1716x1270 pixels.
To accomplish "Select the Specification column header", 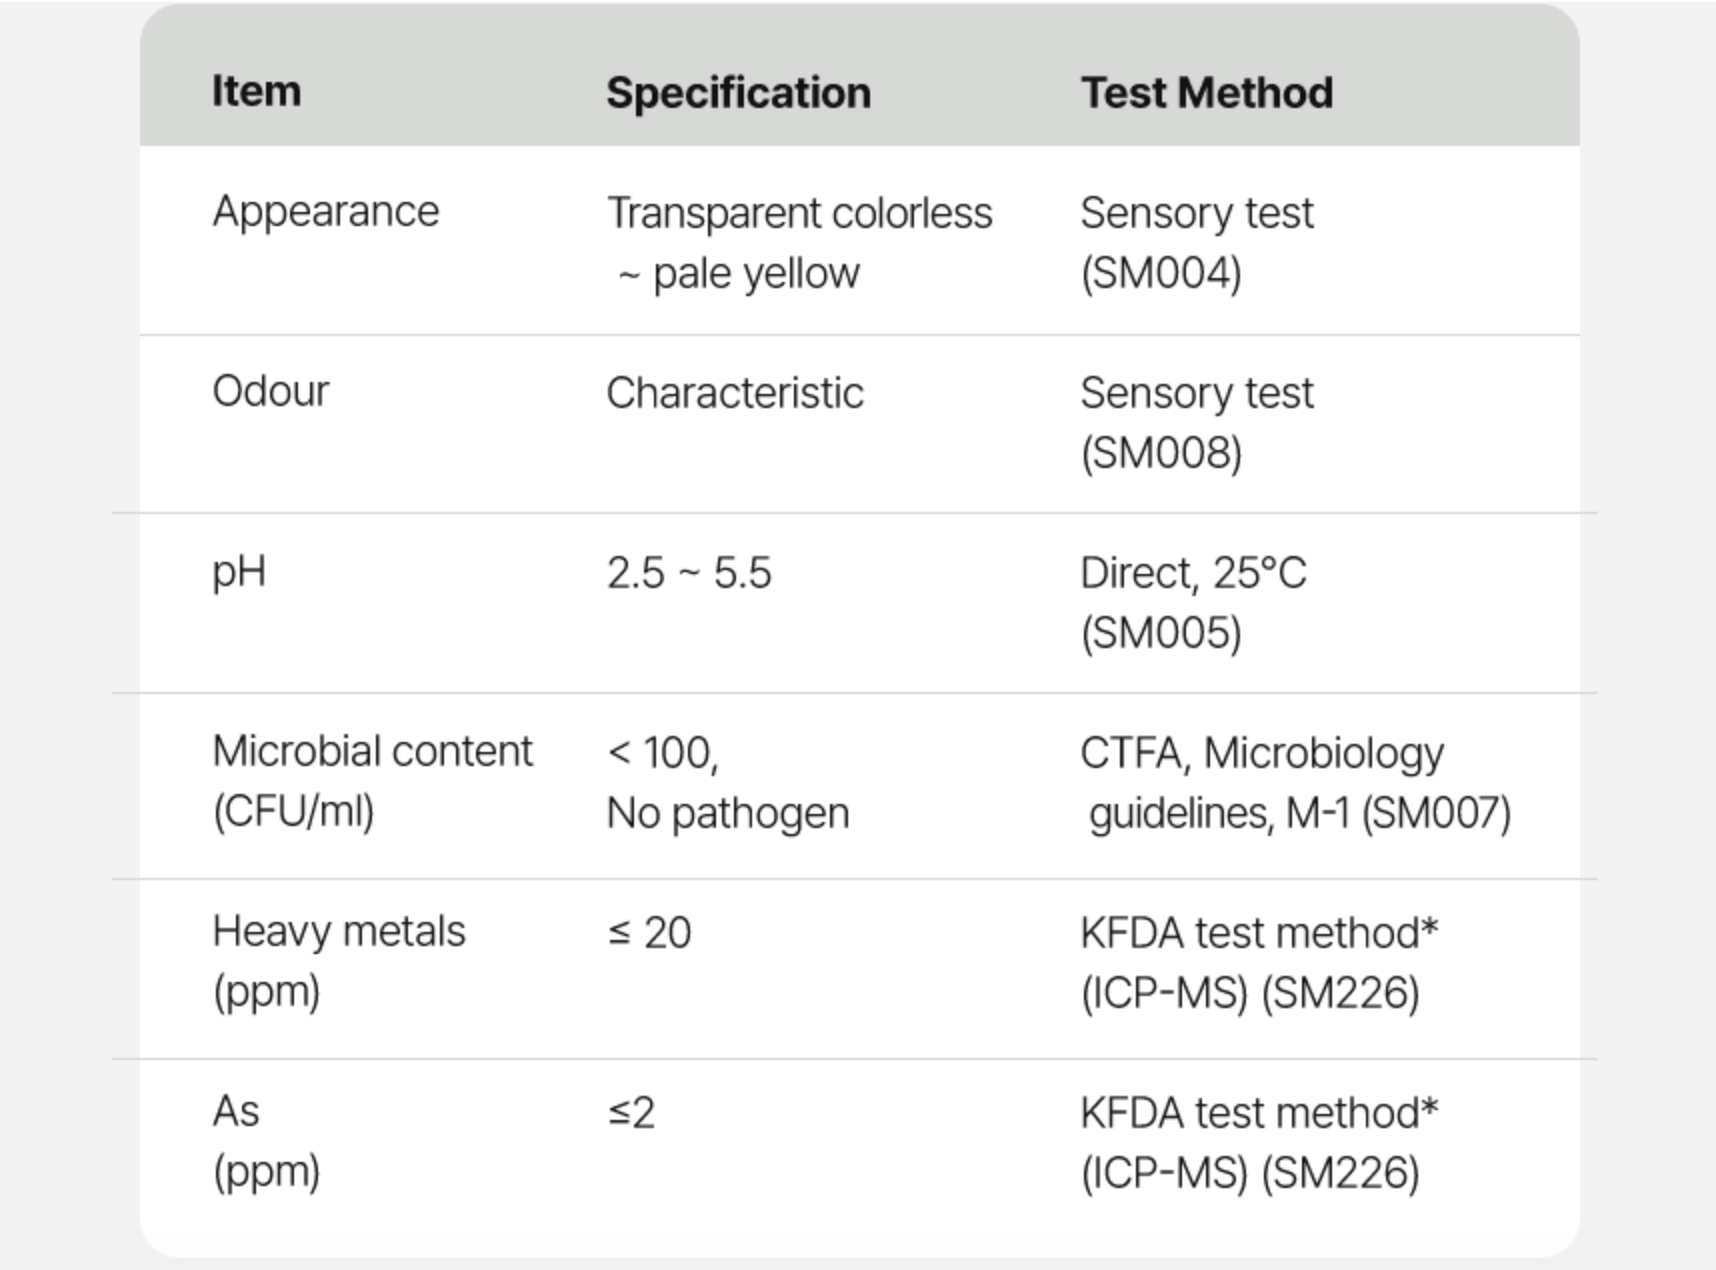I will click(x=738, y=93).
